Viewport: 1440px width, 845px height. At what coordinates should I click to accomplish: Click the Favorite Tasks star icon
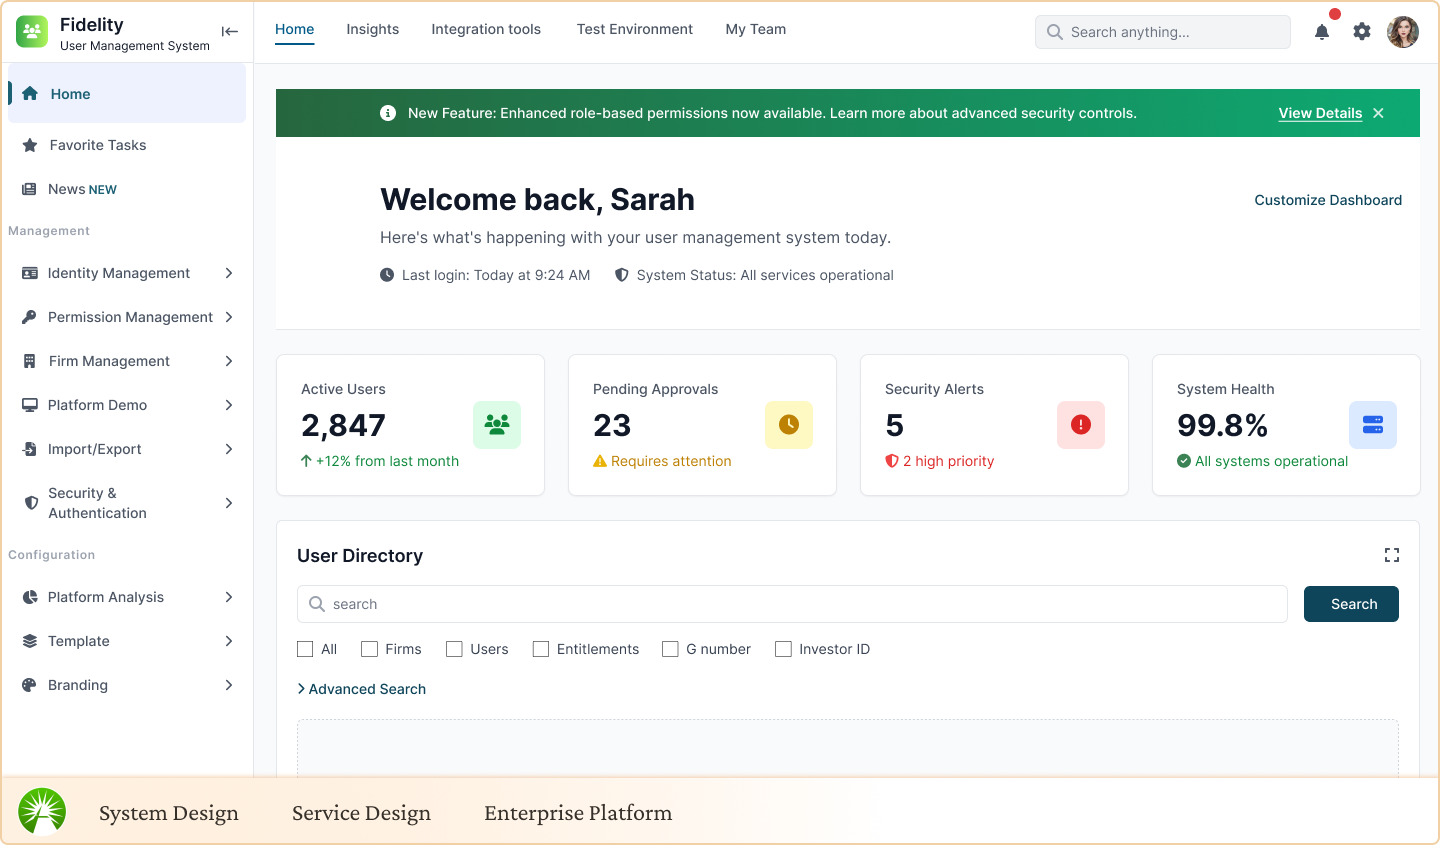pos(30,145)
